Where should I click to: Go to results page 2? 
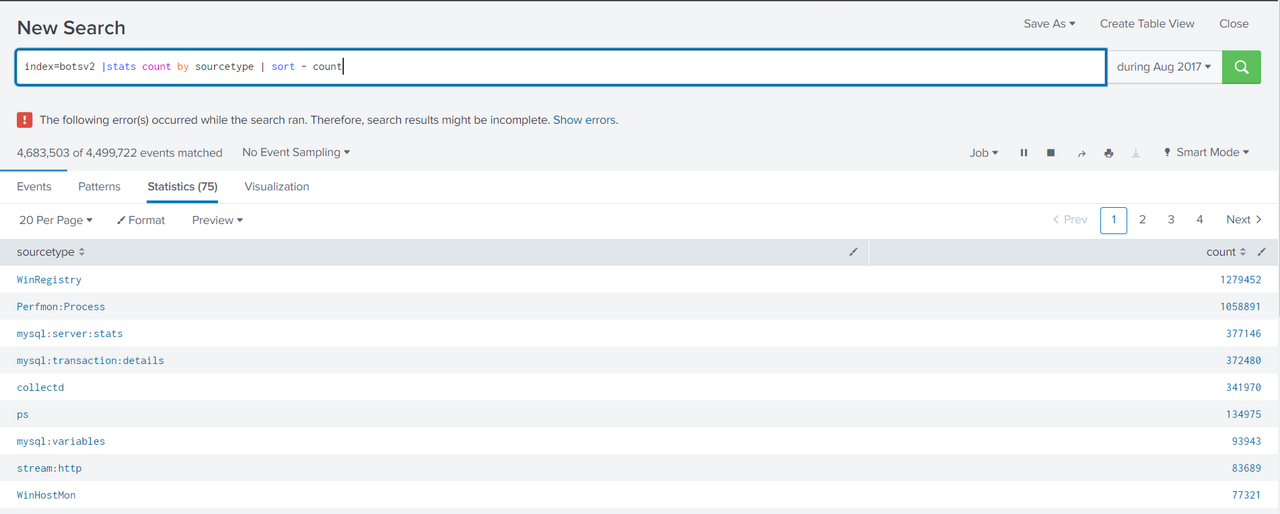pyautogui.click(x=1142, y=220)
